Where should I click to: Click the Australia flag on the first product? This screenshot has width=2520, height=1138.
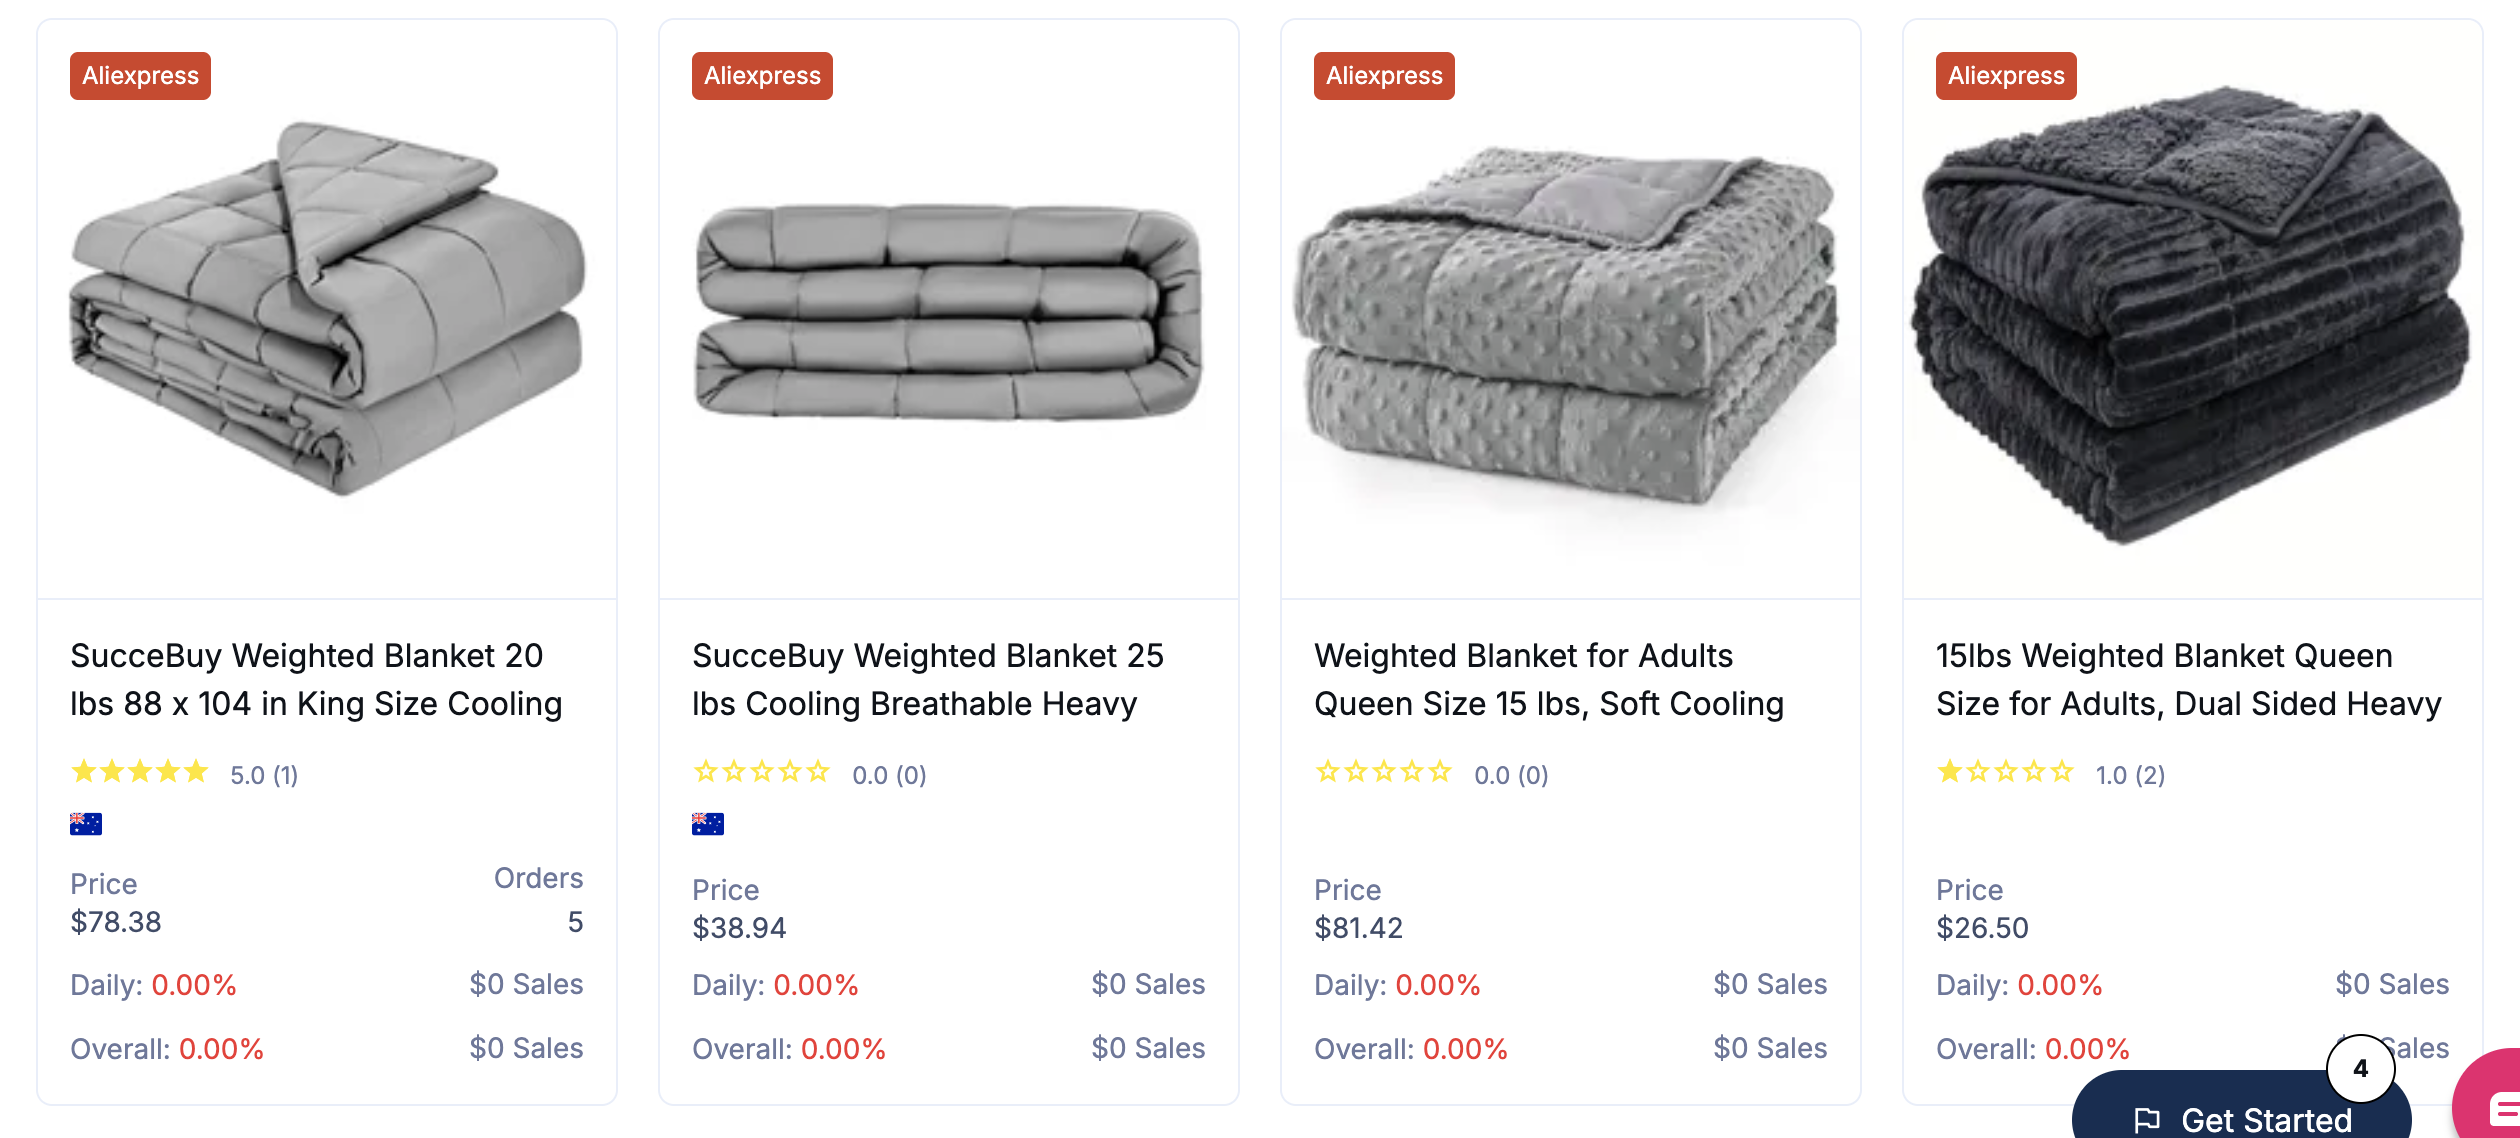tap(85, 823)
